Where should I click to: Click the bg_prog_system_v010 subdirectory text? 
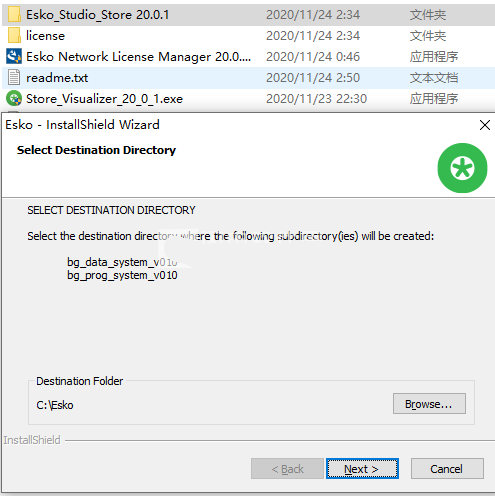pos(122,275)
